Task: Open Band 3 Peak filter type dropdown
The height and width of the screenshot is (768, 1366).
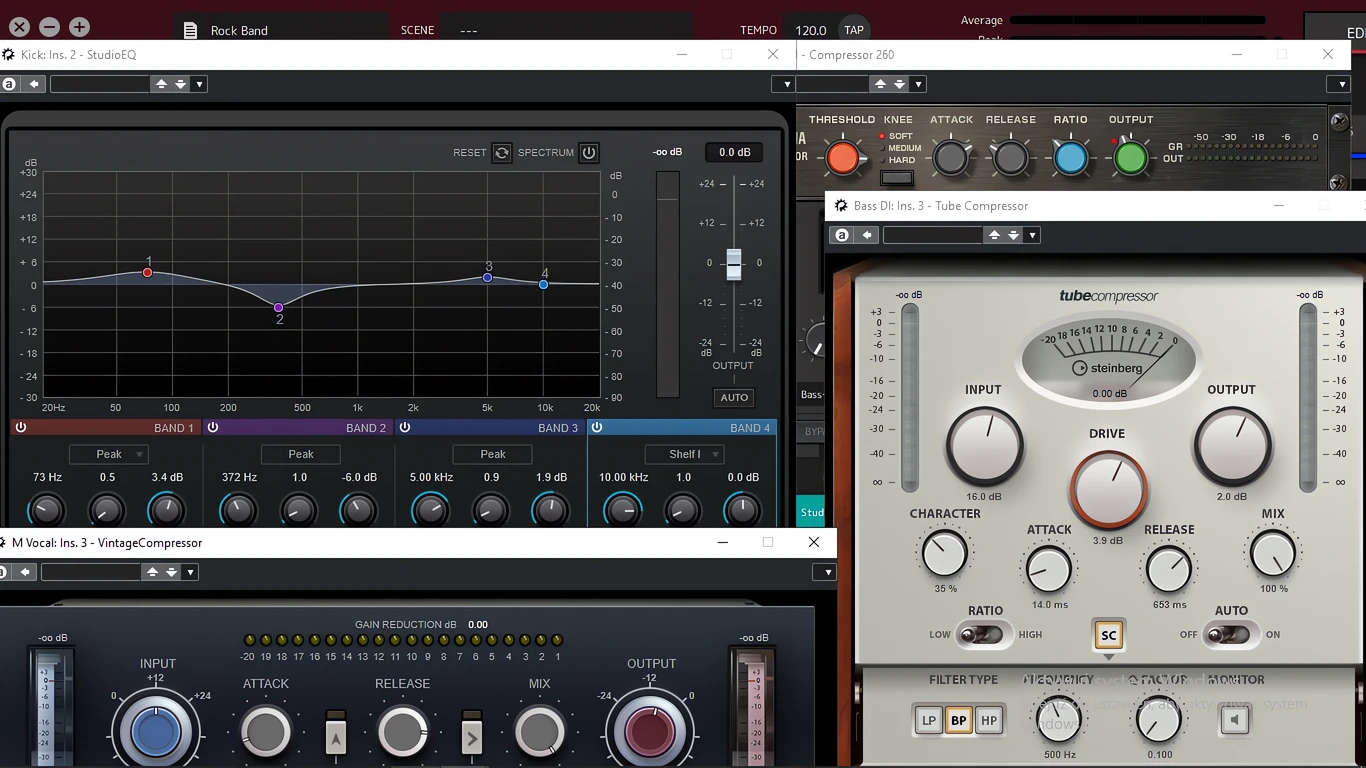Action: [493, 454]
